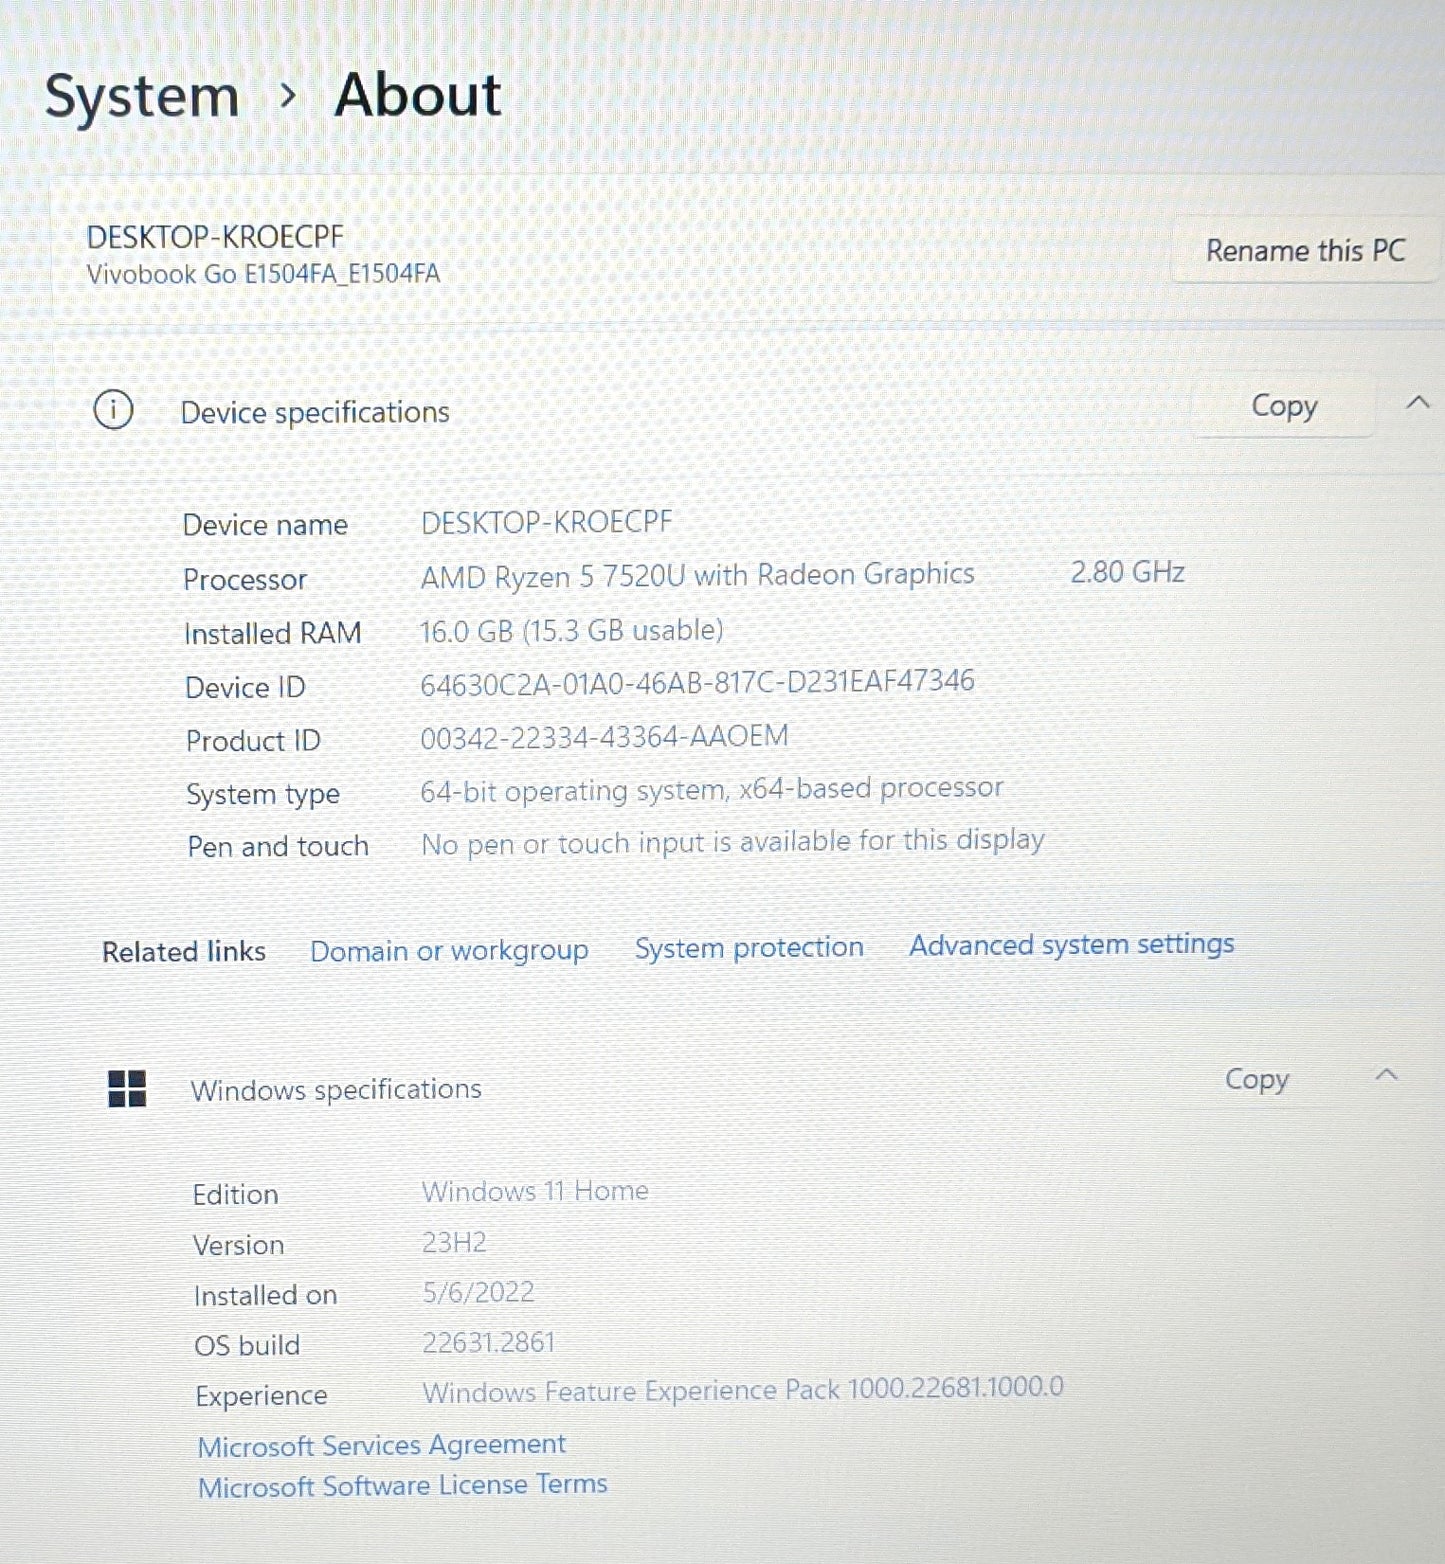
Task: Click the breadcrumb chevron between System and About
Action: coord(288,96)
